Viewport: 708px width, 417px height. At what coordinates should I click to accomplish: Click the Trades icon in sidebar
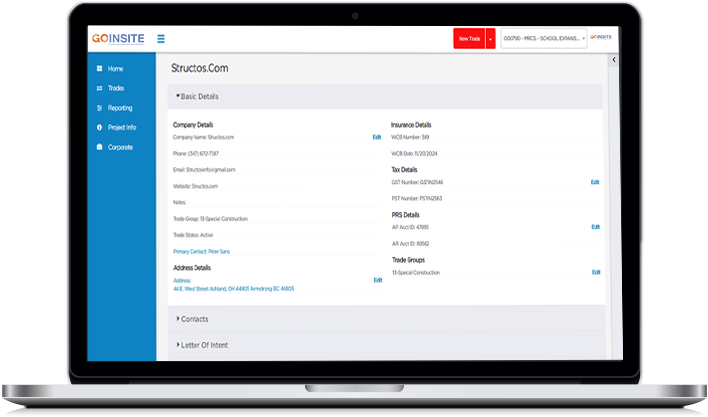click(x=99, y=88)
